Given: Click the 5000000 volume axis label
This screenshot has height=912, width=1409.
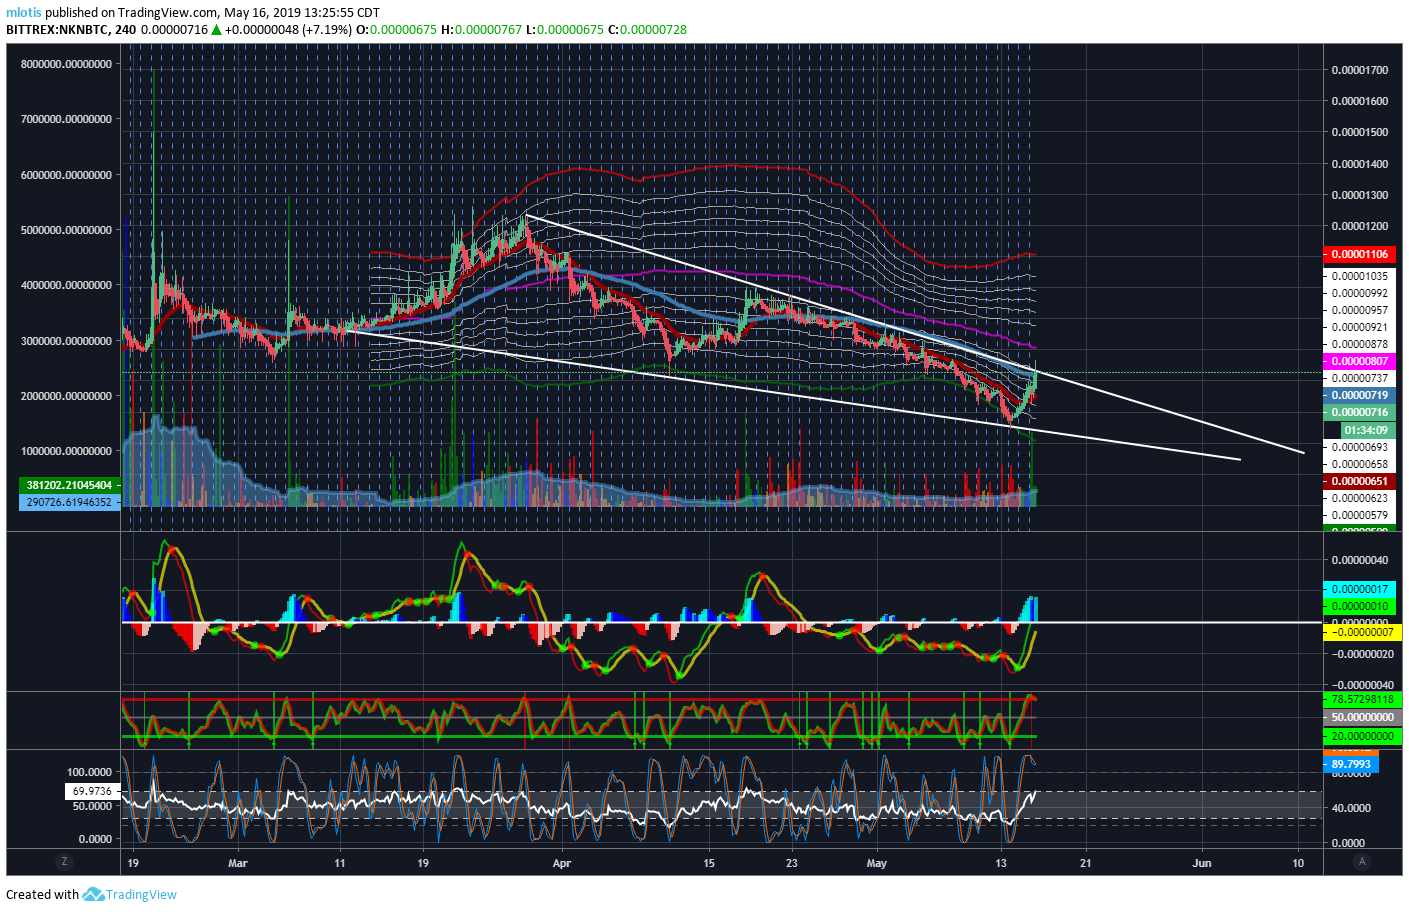Looking at the screenshot, I should pos(66,230).
